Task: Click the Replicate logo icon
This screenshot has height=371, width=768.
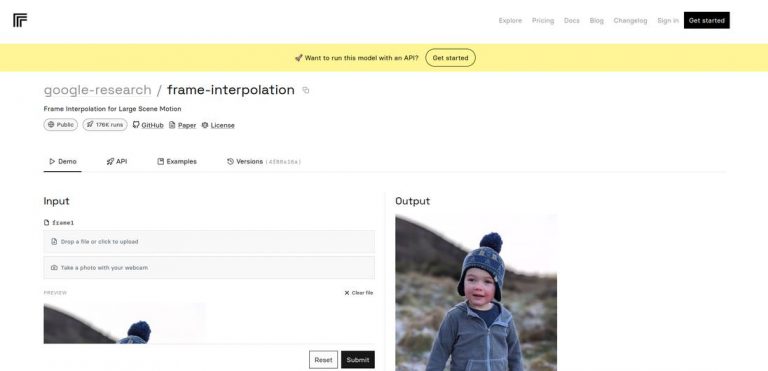Action: pyautogui.click(x=20, y=20)
